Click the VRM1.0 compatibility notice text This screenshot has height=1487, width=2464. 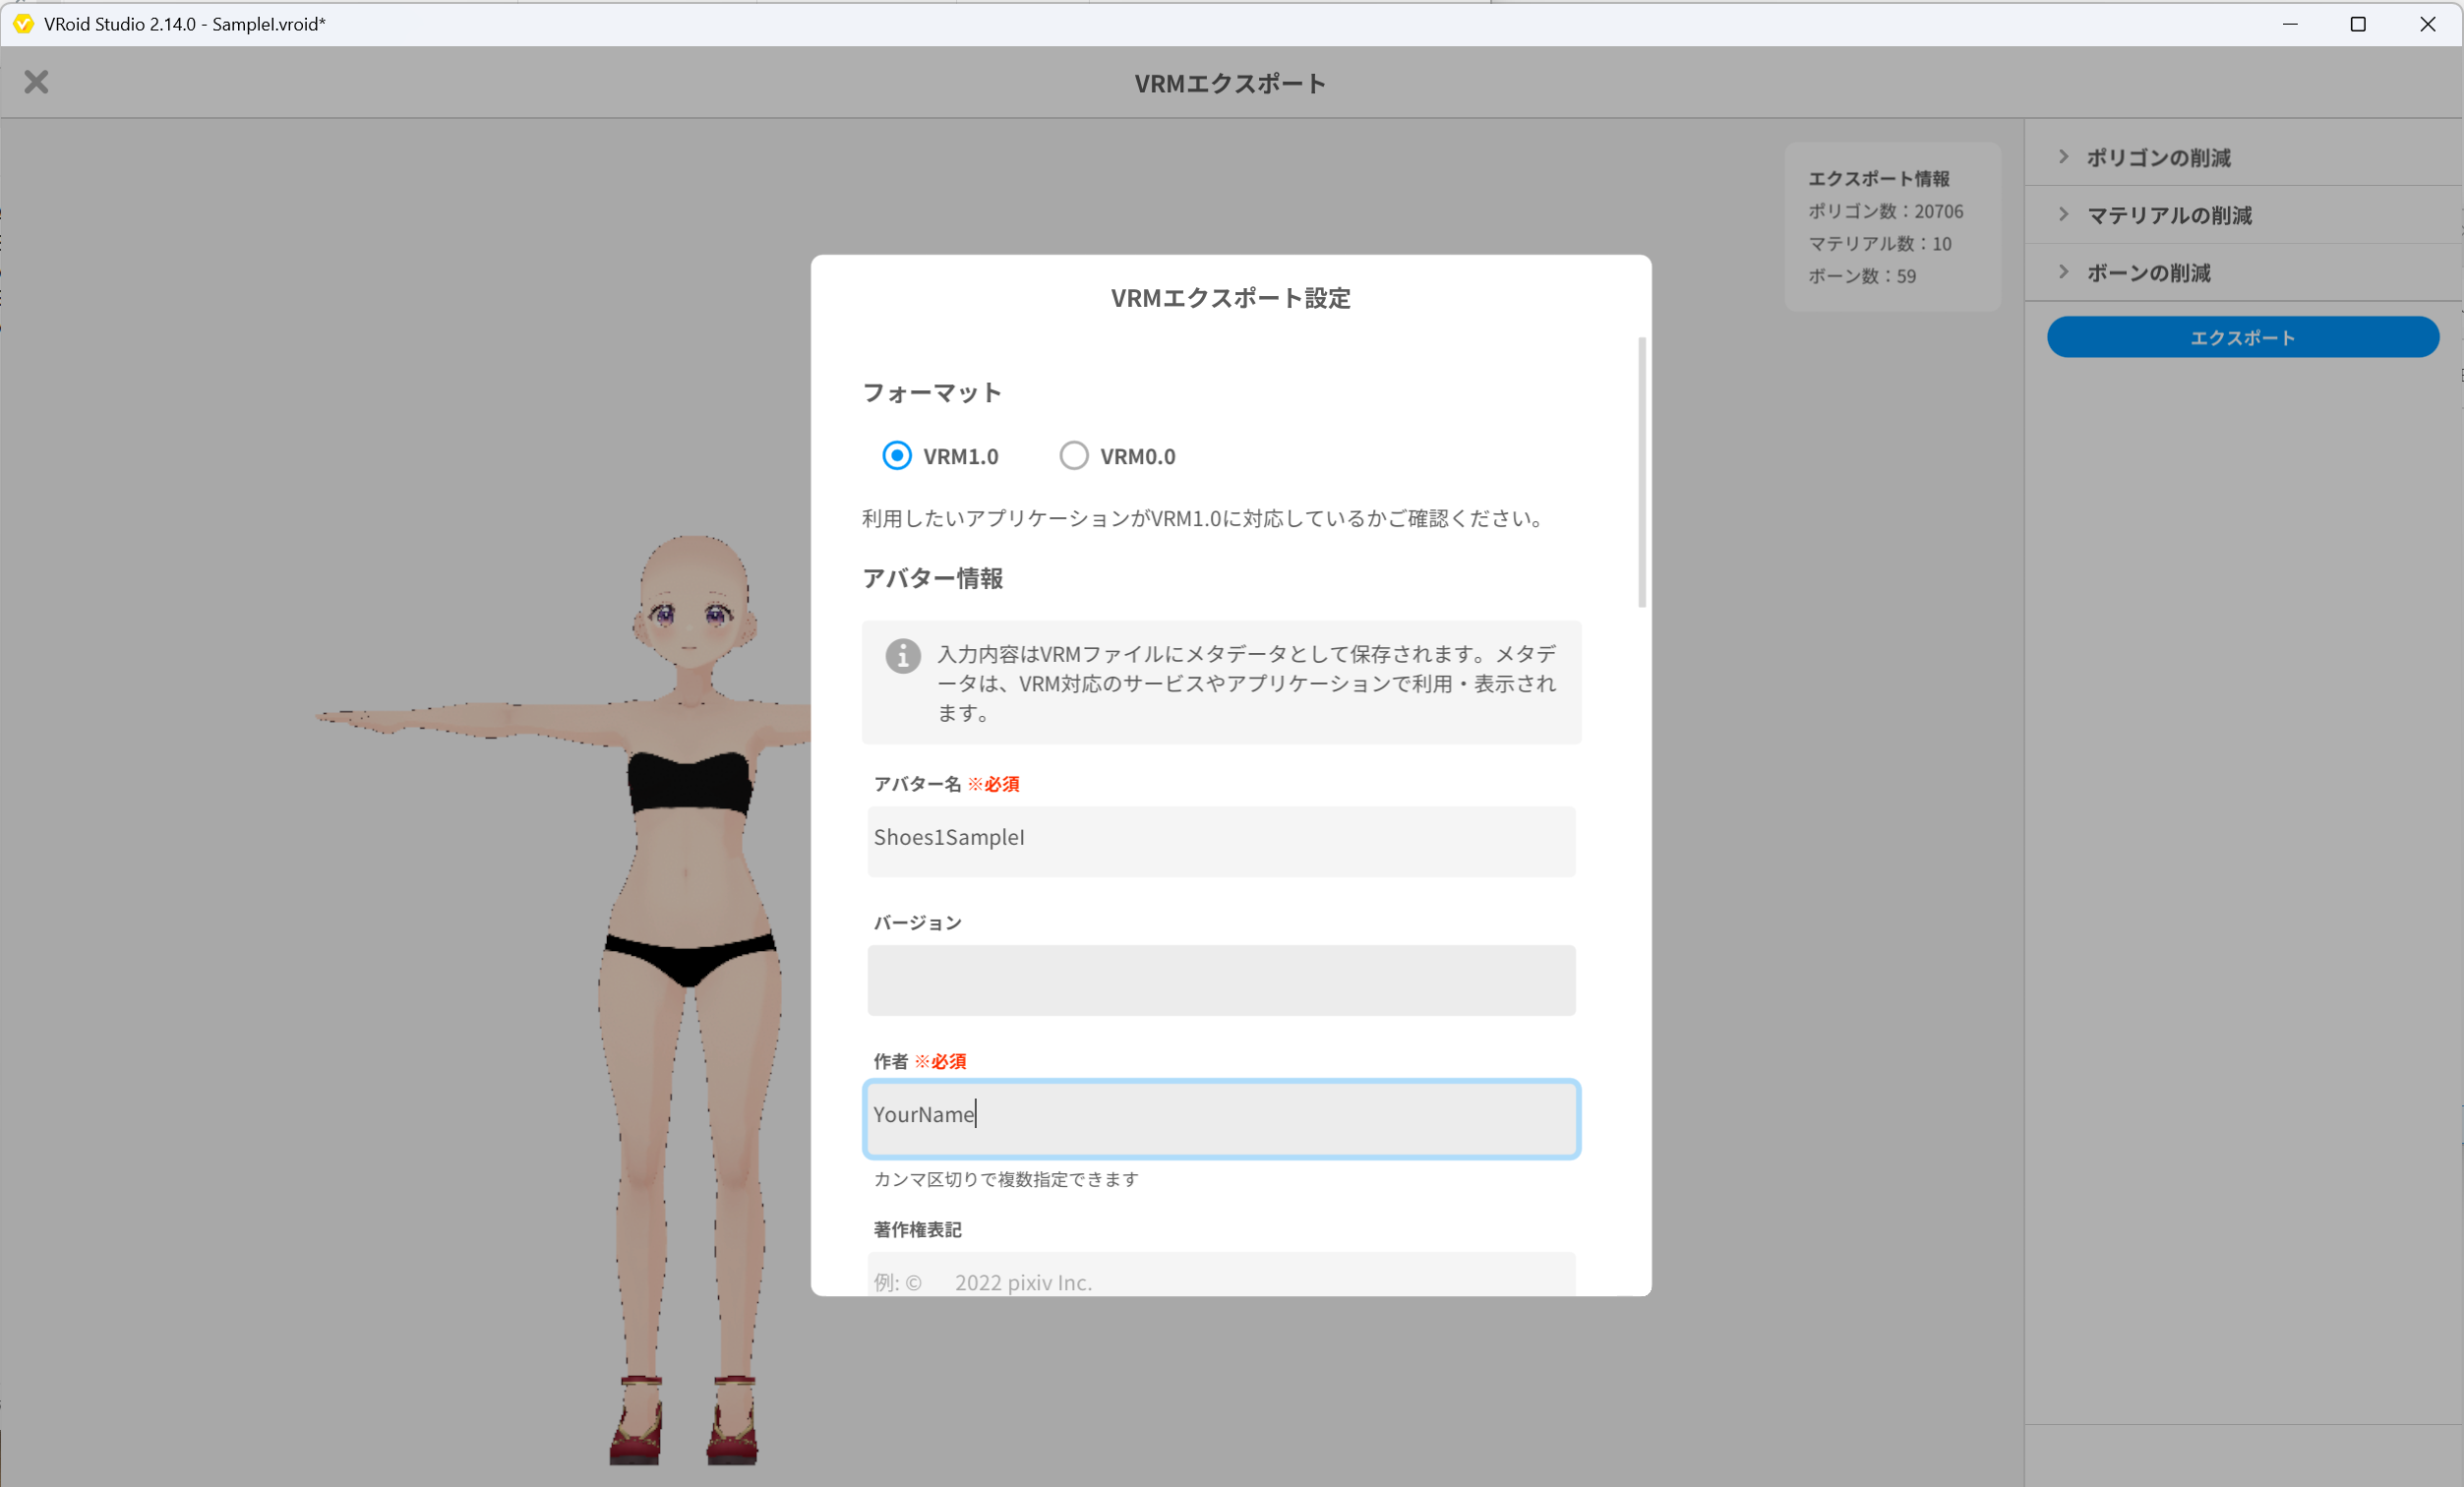(x=1205, y=519)
